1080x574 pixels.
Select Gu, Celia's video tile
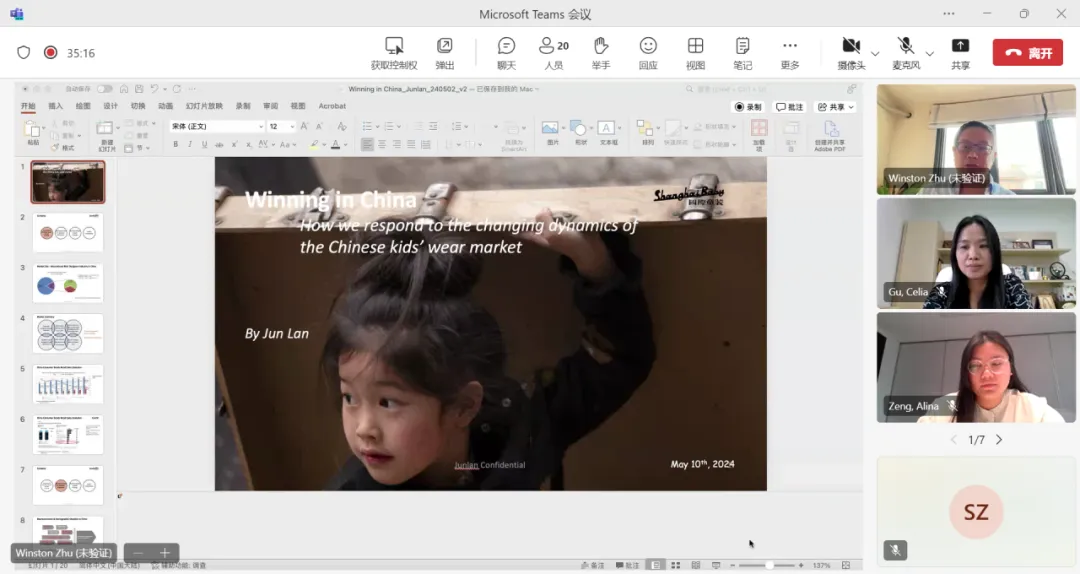976,253
